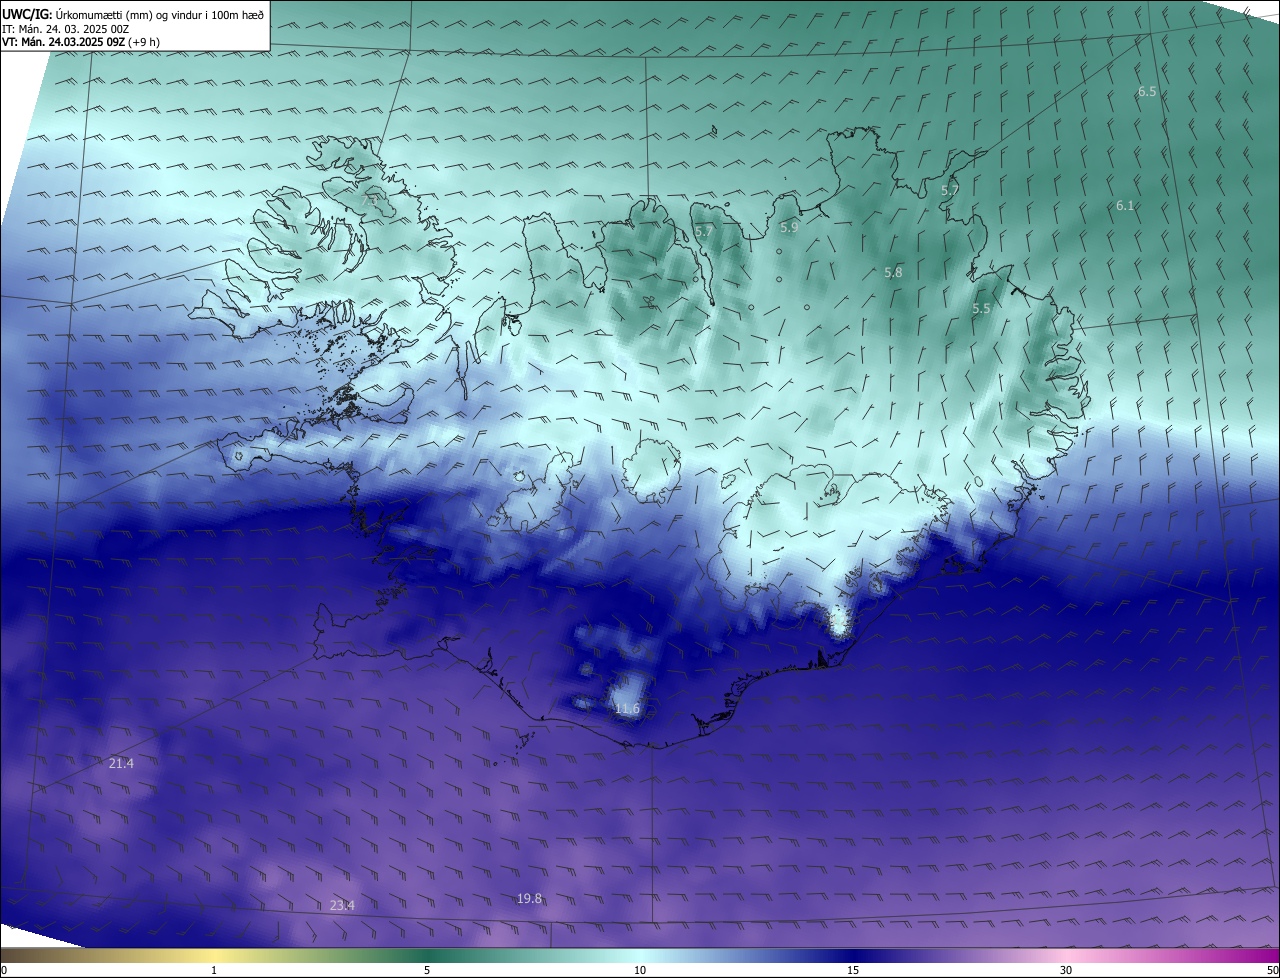This screenshot has height=978, width=1280.
Task: Click the 6.5 precipitation value label
Action: click(x=1147, y=92)
